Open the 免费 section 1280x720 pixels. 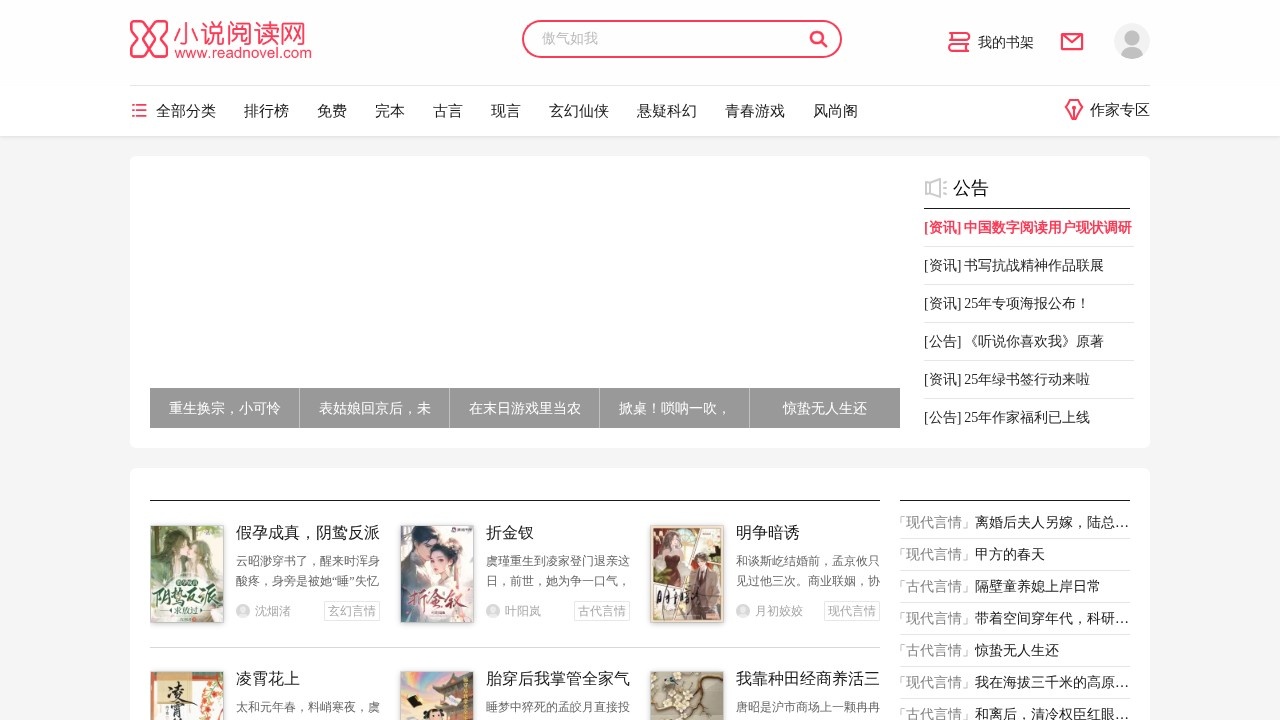pyautogui.click(x=332, y=111)
